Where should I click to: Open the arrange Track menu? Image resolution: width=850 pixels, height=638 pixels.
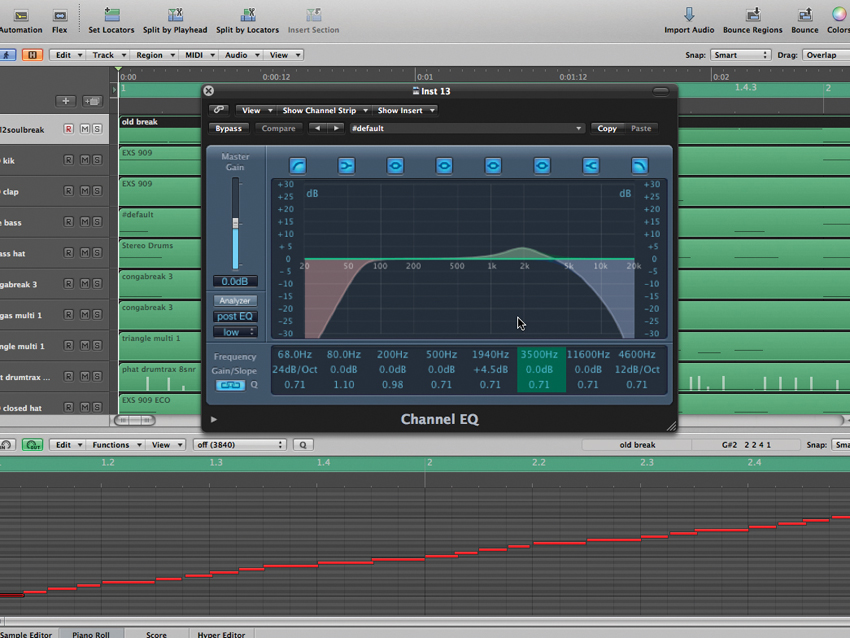[x=109, y=55]
